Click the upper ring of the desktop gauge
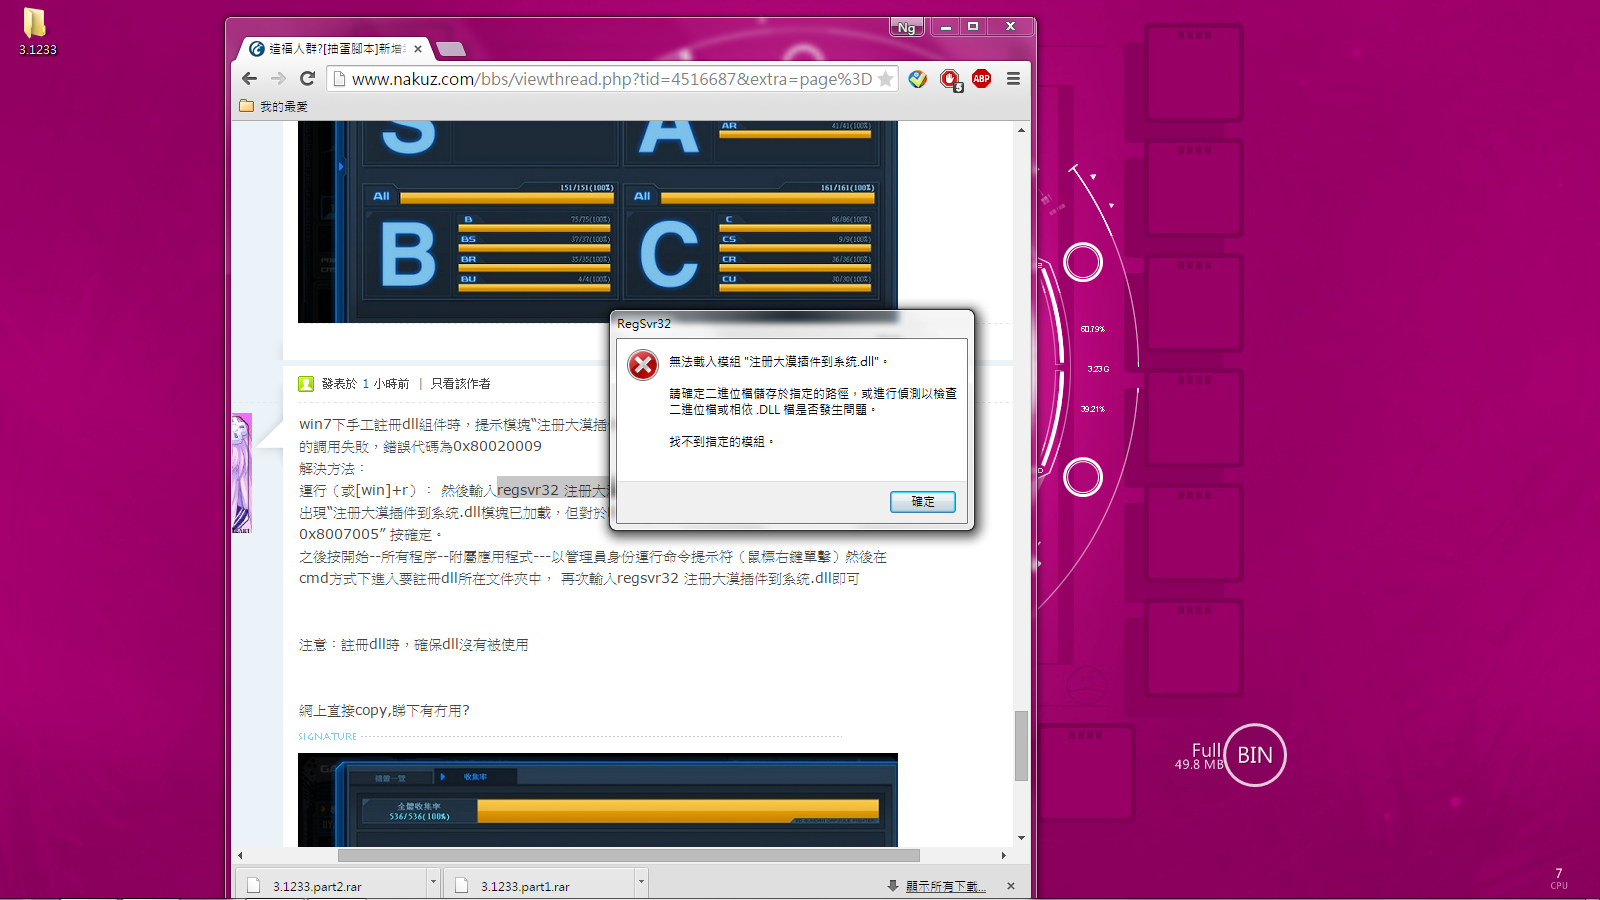Viewport: 1600px width, 900px height. tap(1082, 262)
